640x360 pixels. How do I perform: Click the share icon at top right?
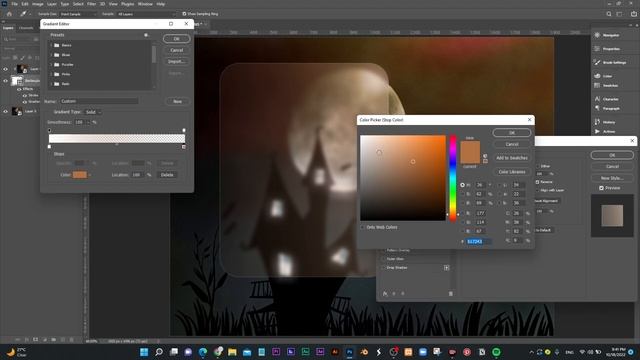633,14
